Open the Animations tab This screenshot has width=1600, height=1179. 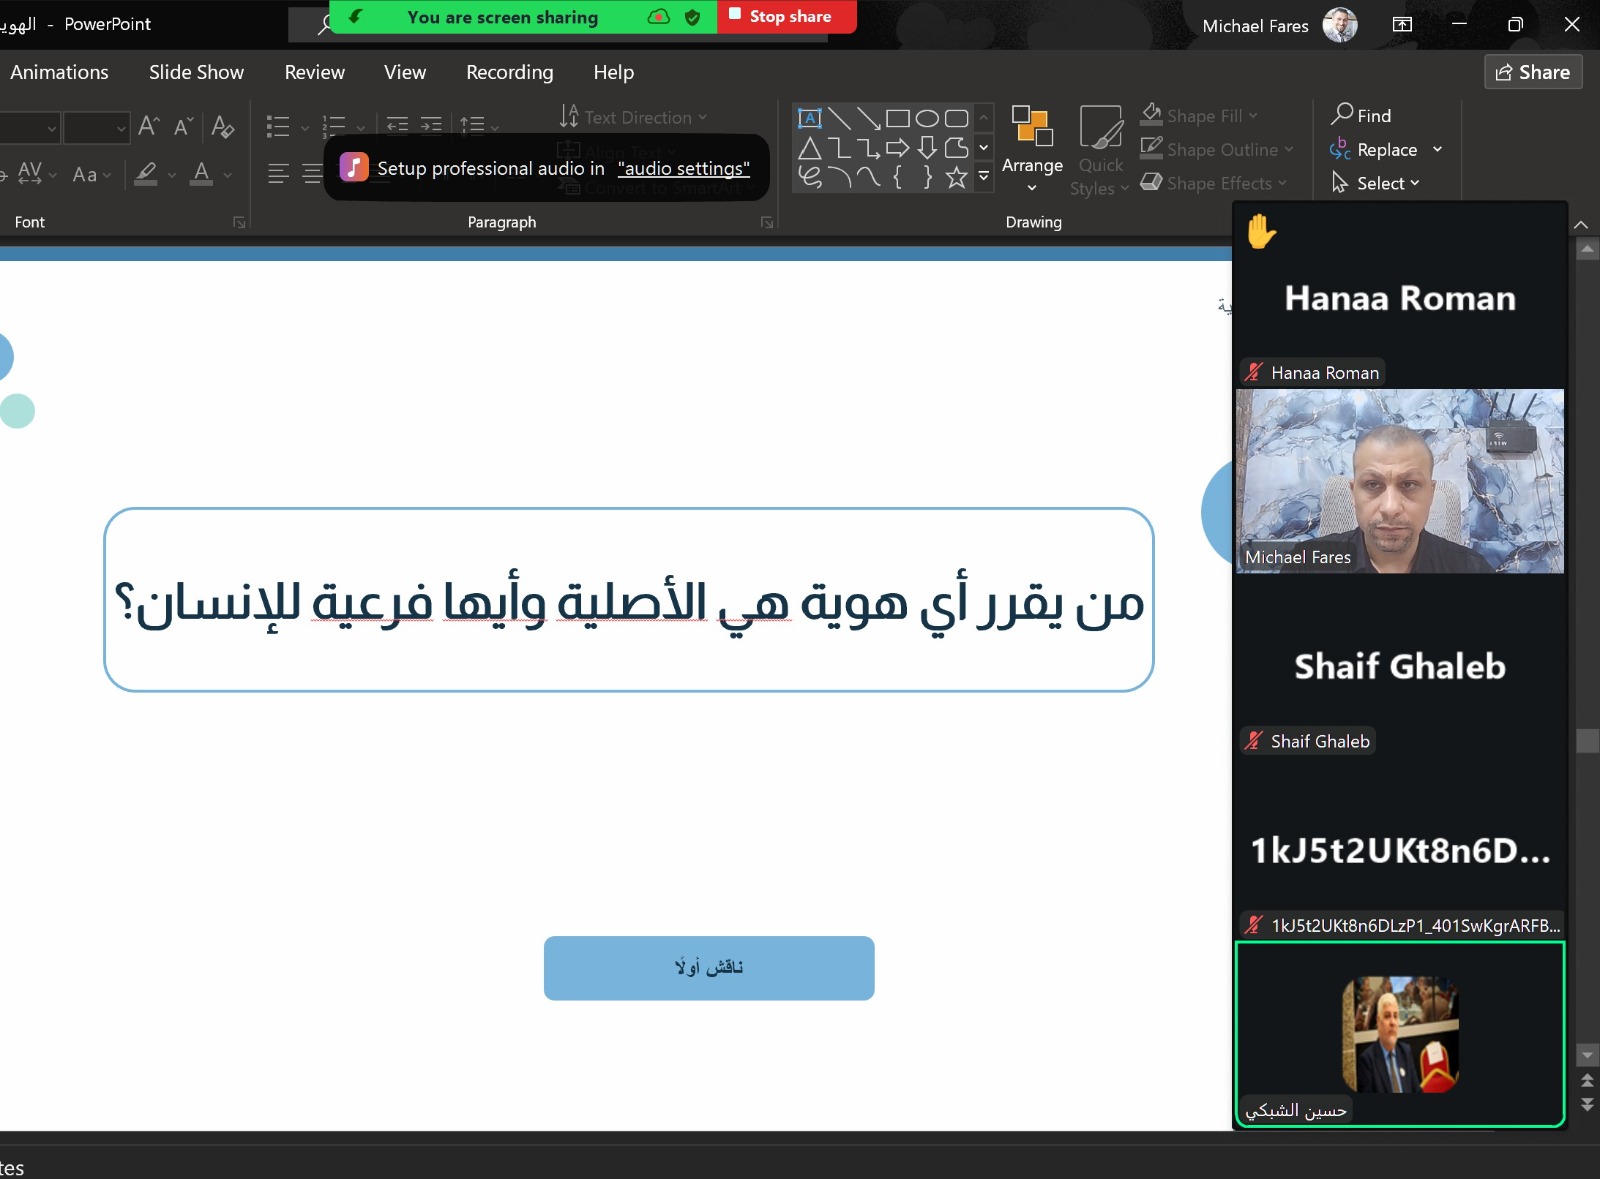pos(59,72)
